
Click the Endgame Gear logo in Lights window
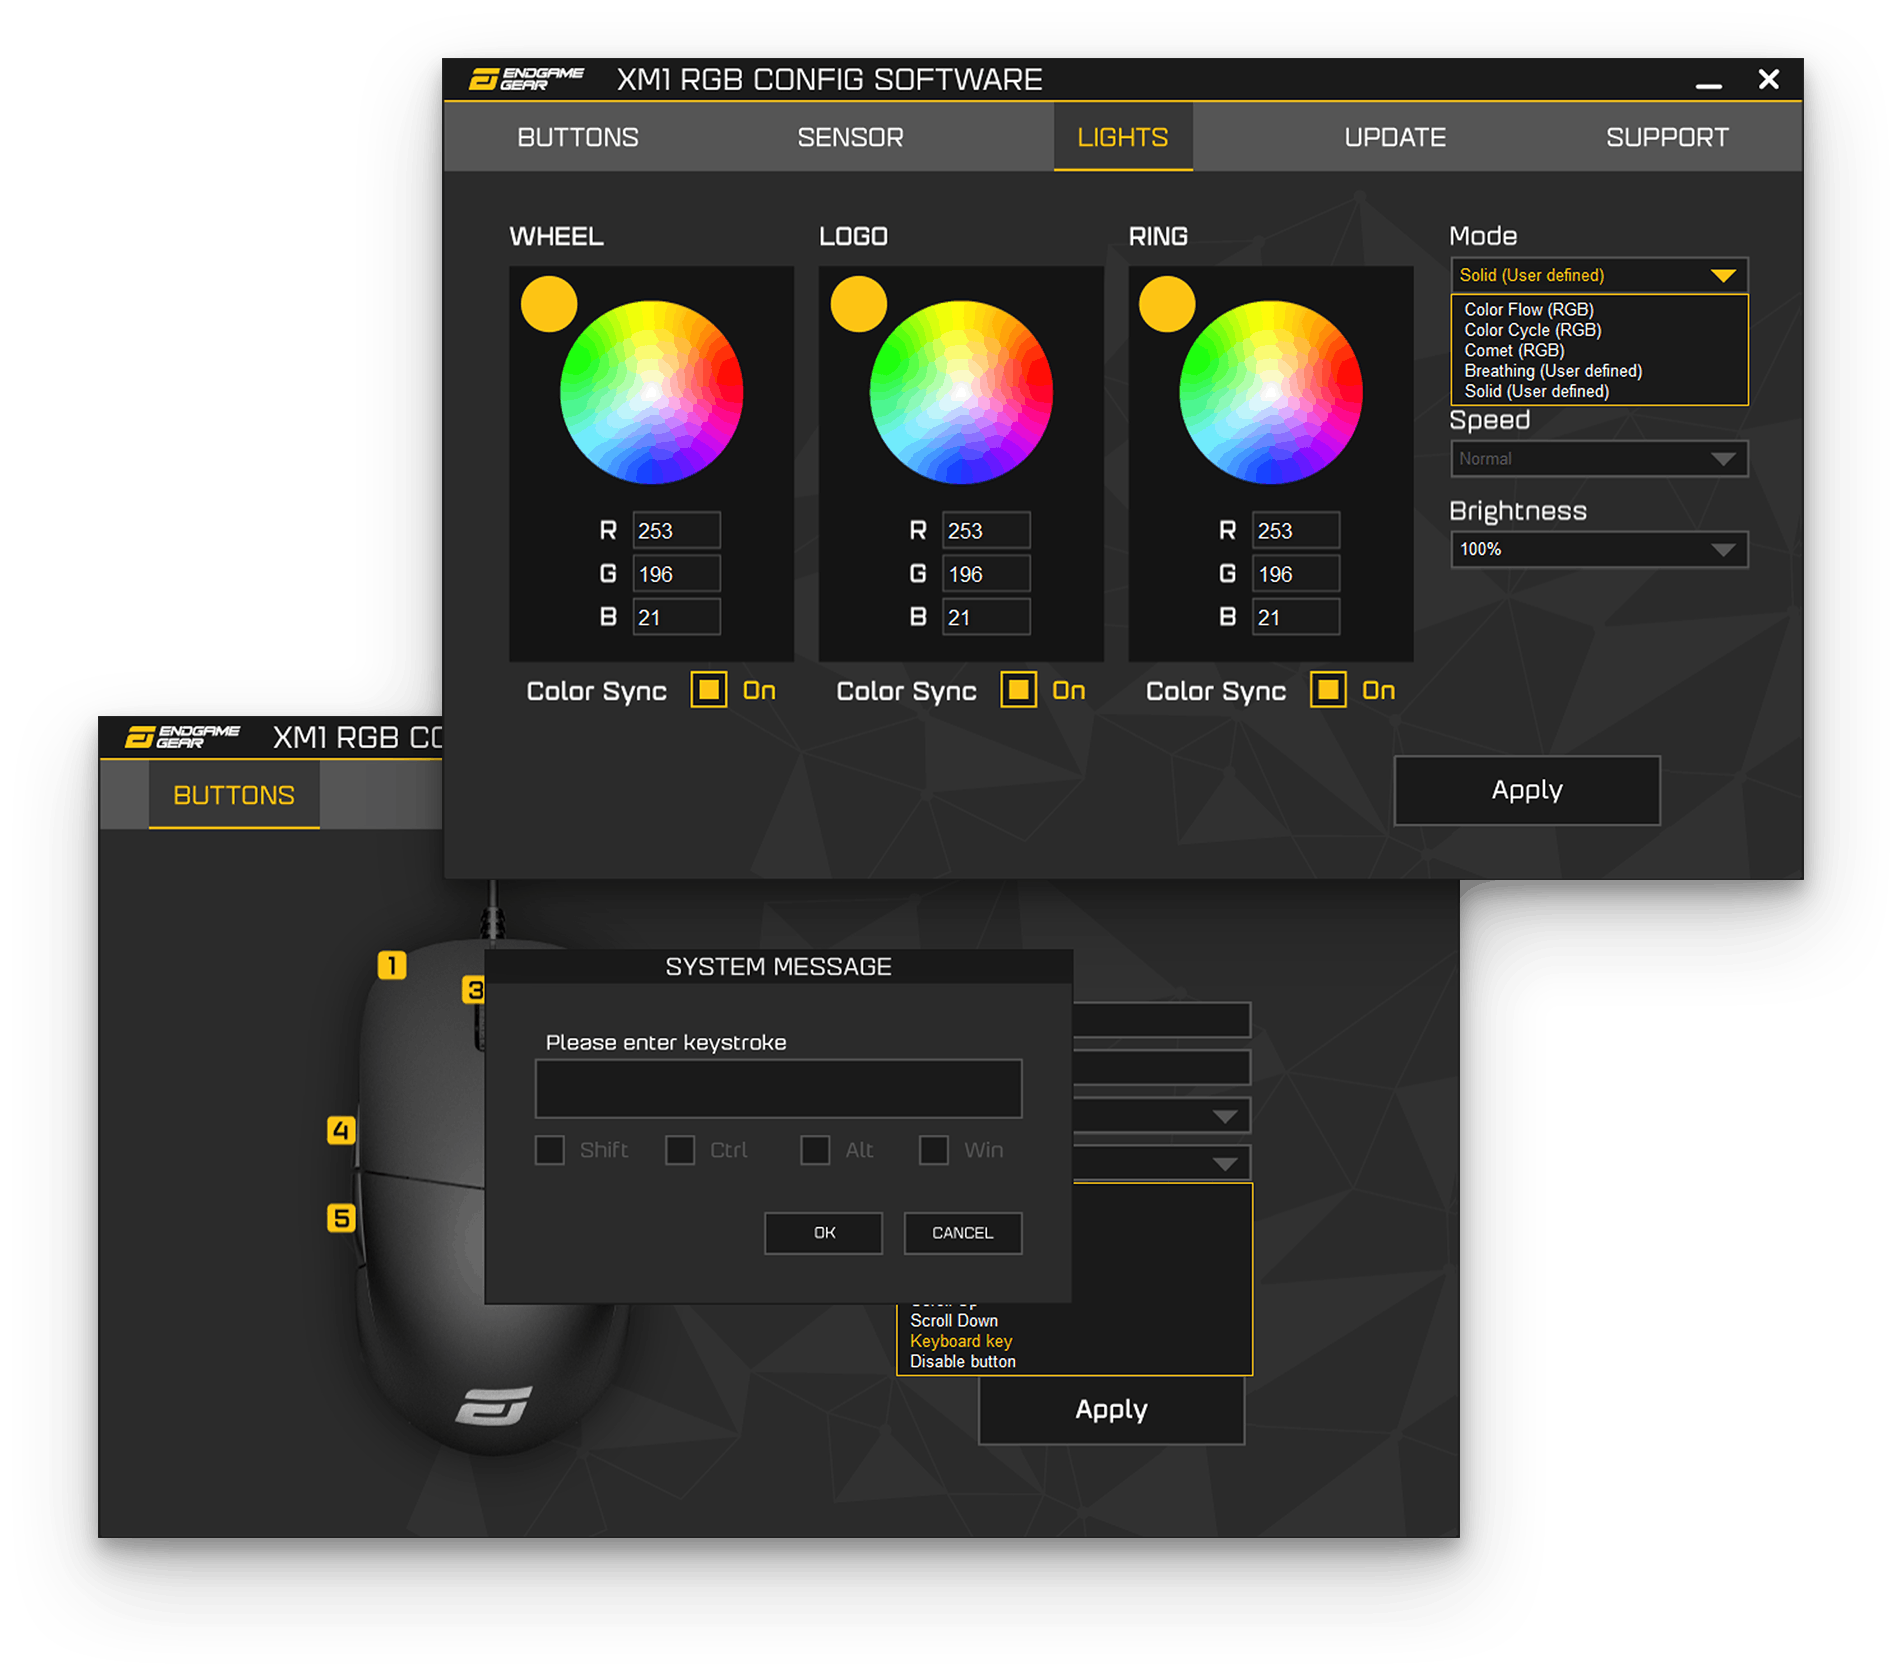(x=526, y=79)
